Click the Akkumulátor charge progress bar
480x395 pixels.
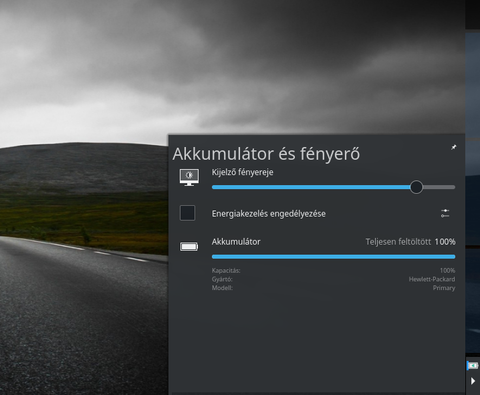(333, 257)
